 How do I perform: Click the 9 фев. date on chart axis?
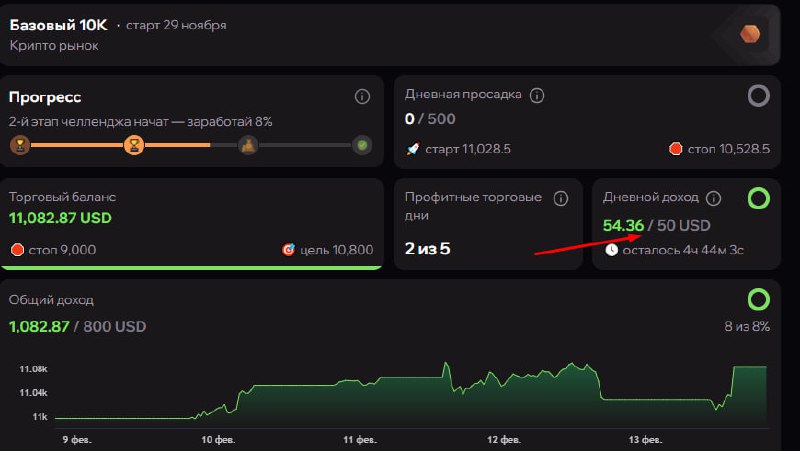(x=77, y=439)
